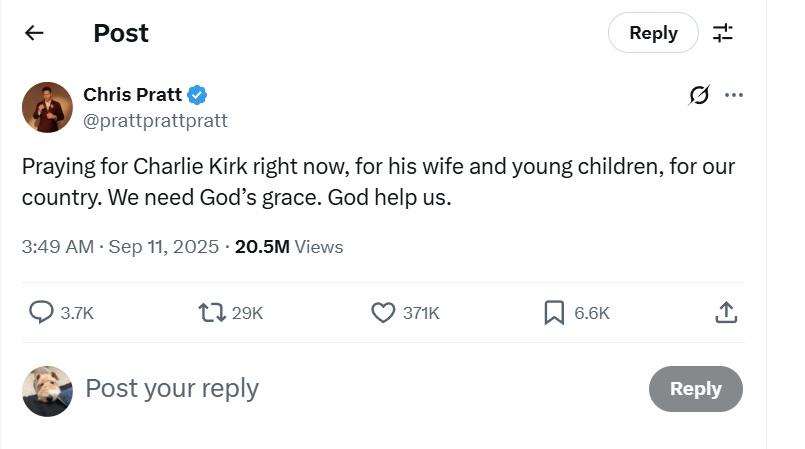This screenshot has height=449, width=805.
Task: Open the reply sorting filter icon
Action: [722, 33]
